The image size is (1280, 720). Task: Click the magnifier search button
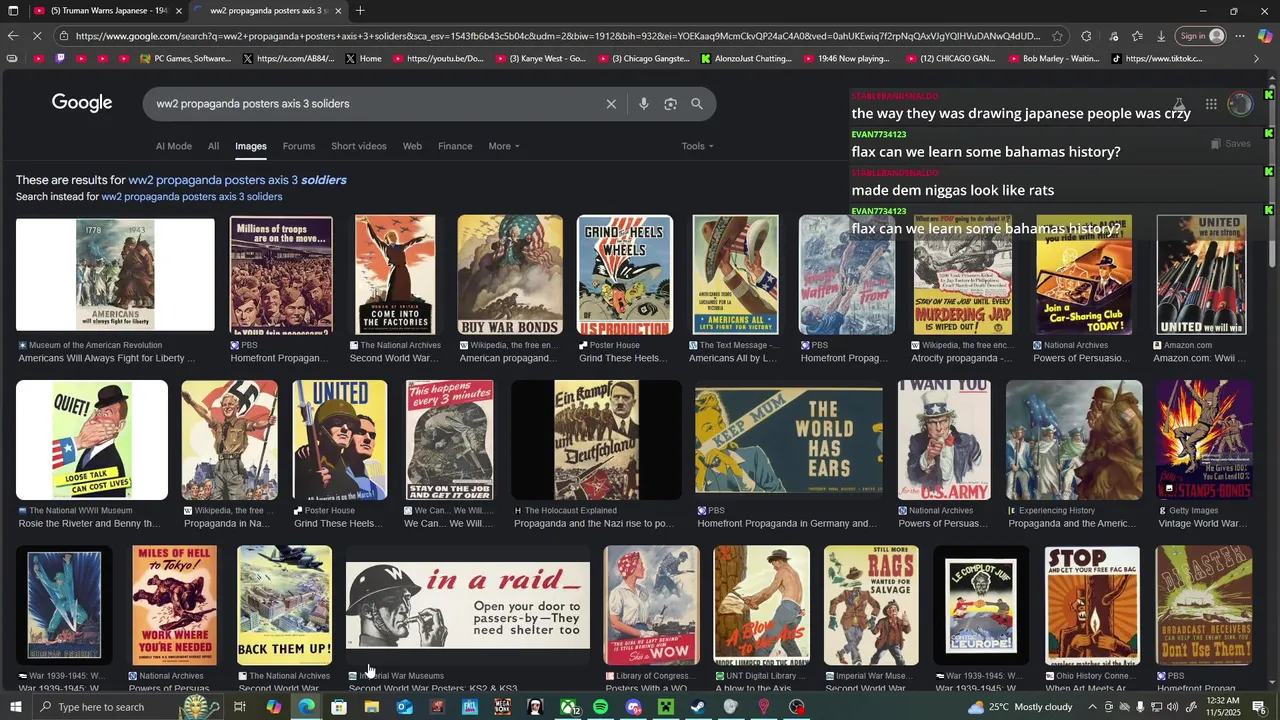pos(697,104)
